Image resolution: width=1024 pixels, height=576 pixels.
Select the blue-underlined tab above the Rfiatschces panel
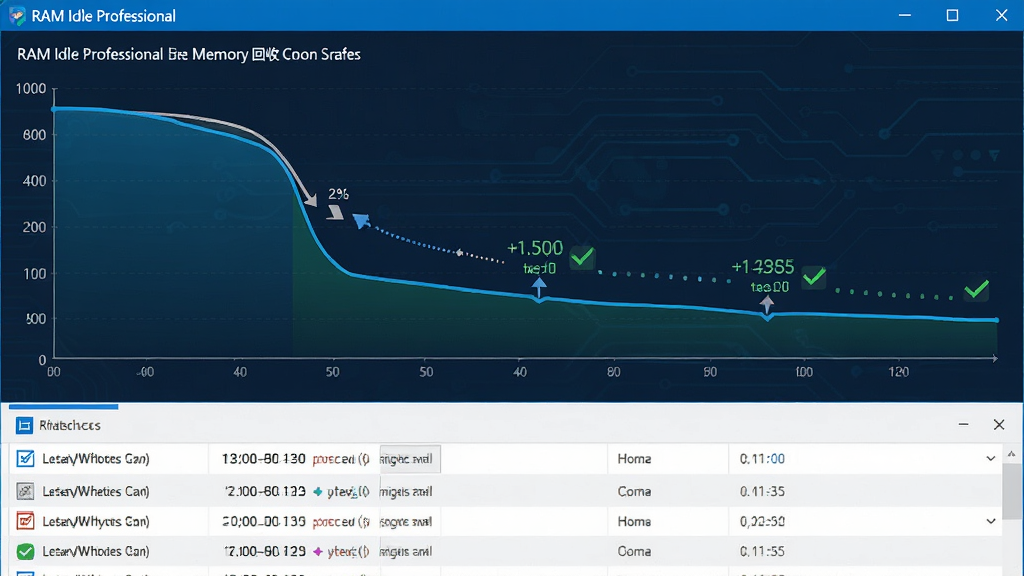tap(63, 407)
